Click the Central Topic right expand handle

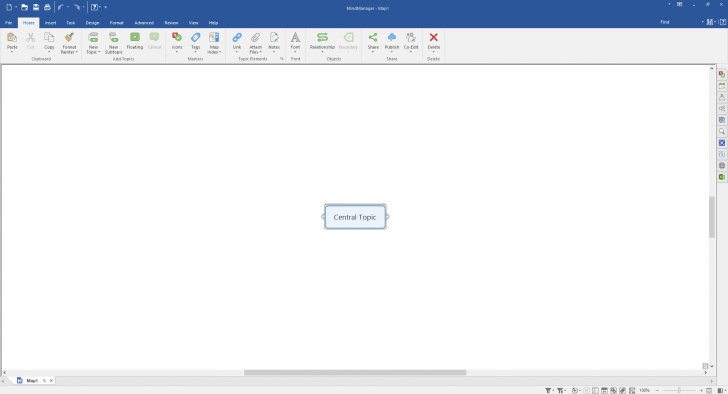click(388, 217)
